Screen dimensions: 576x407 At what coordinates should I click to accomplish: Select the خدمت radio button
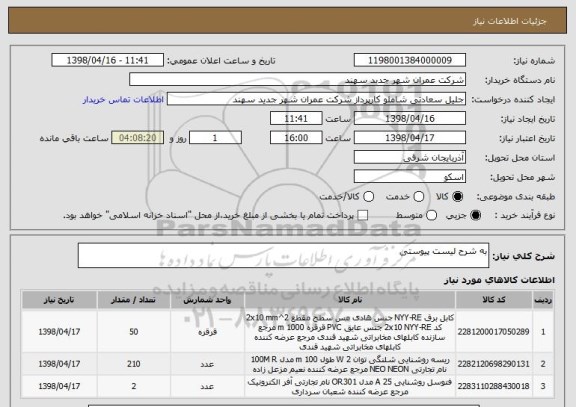pyautogui.click(x=419, y=197)
